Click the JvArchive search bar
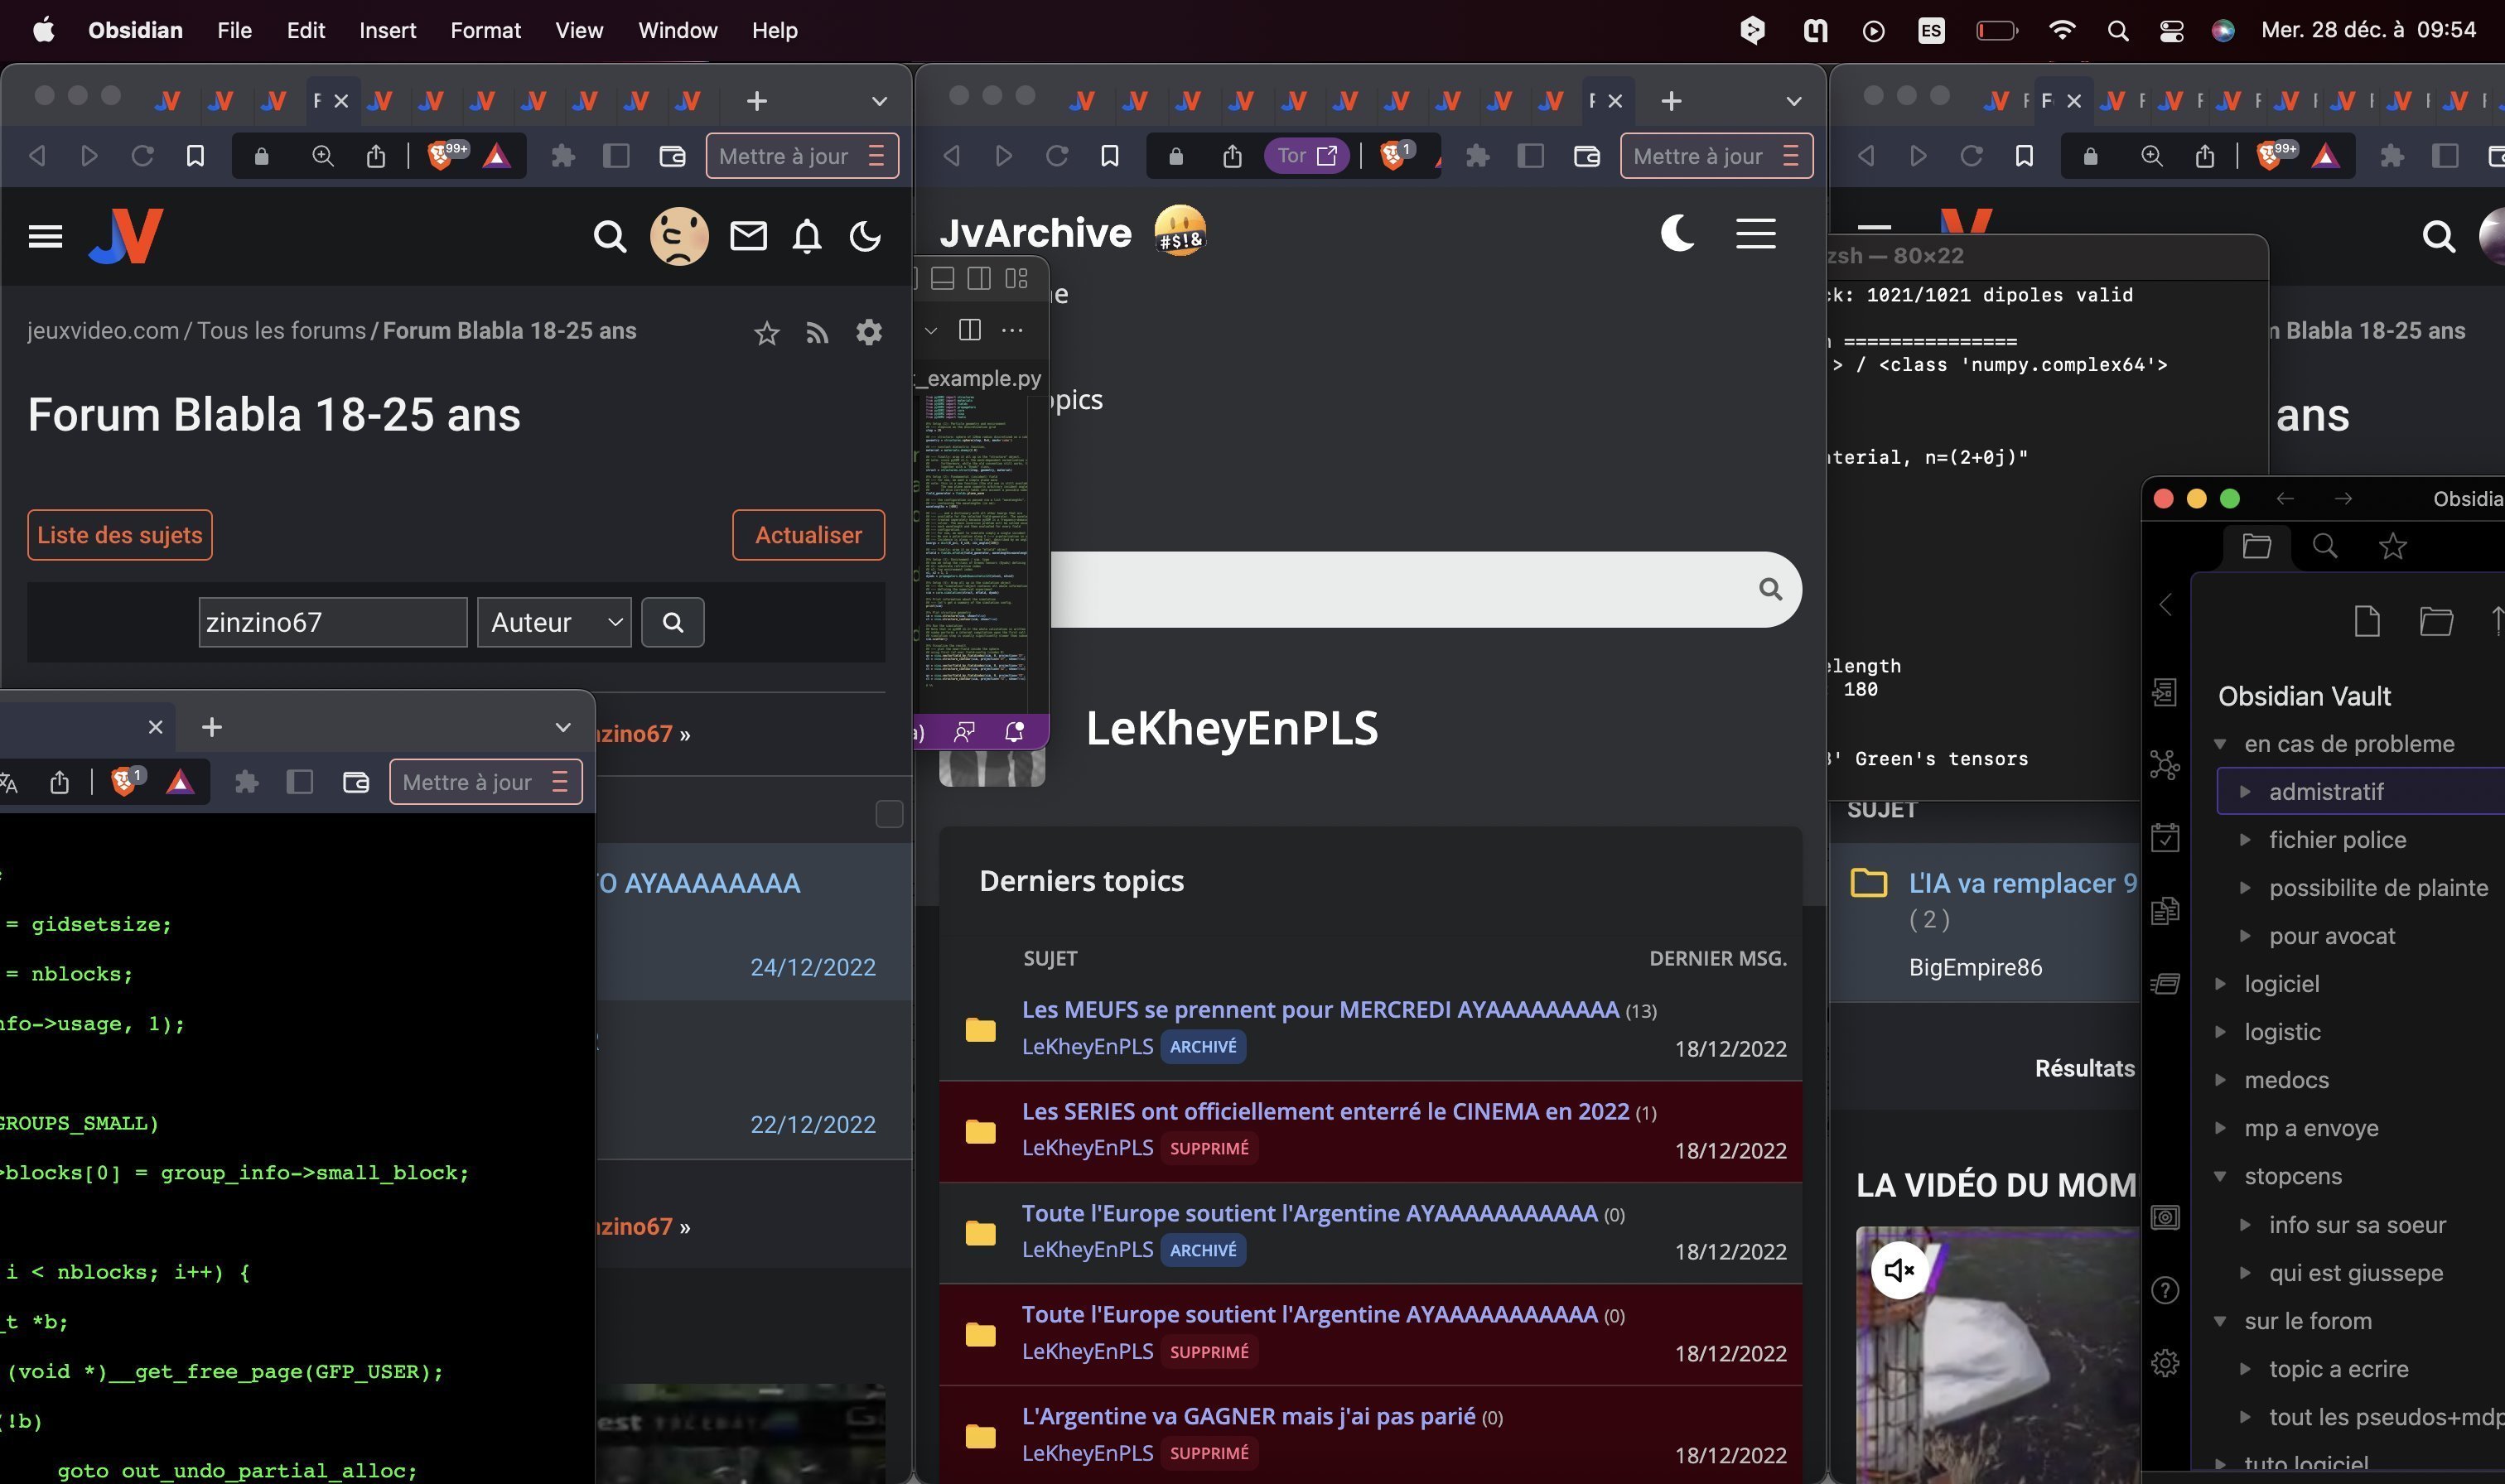The width and height of the screenshot is (2505, 1484). tap(1425, 589)
